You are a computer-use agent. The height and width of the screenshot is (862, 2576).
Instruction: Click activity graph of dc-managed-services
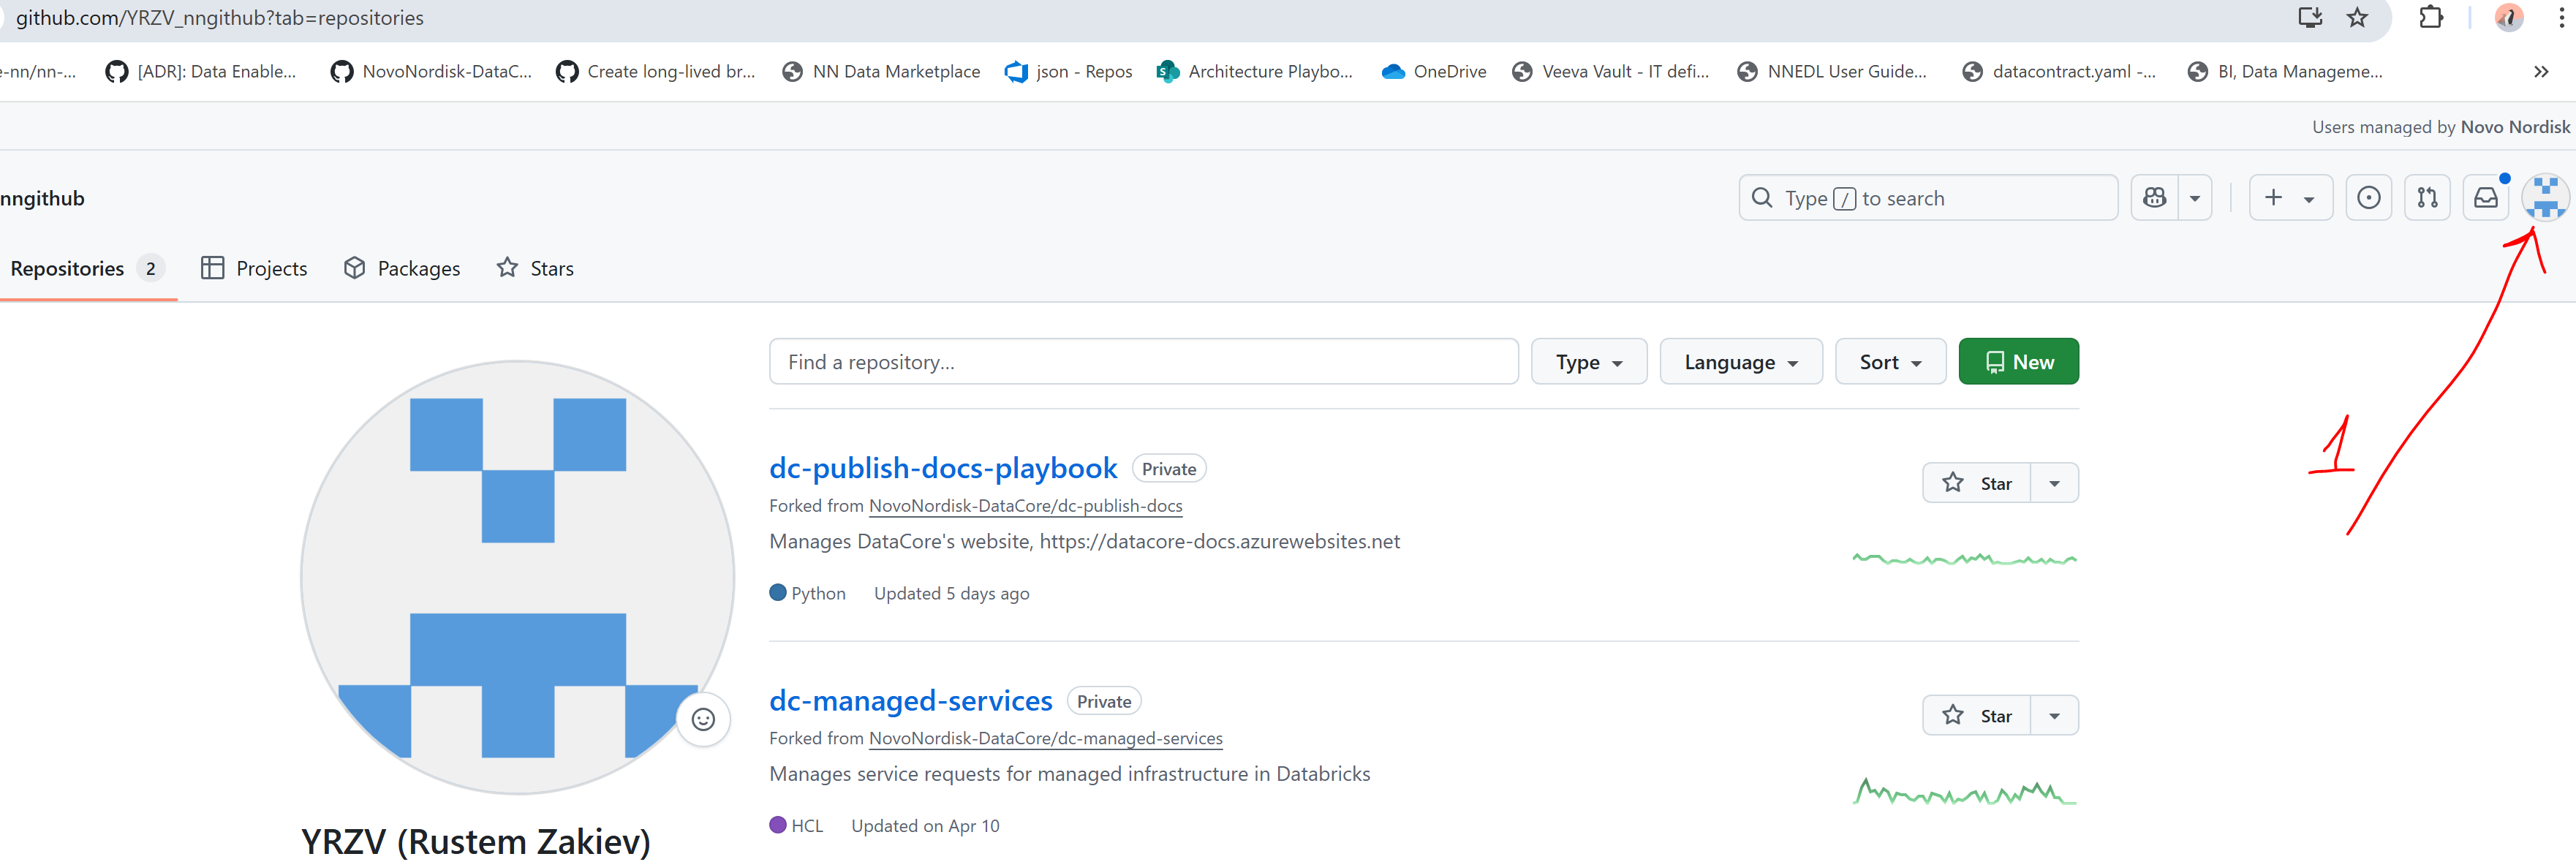[1964, 792]
